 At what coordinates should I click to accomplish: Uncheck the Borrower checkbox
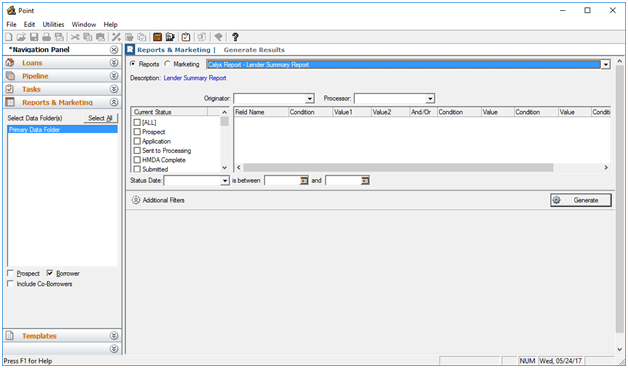pyautogui.click(x=50, y=273)
